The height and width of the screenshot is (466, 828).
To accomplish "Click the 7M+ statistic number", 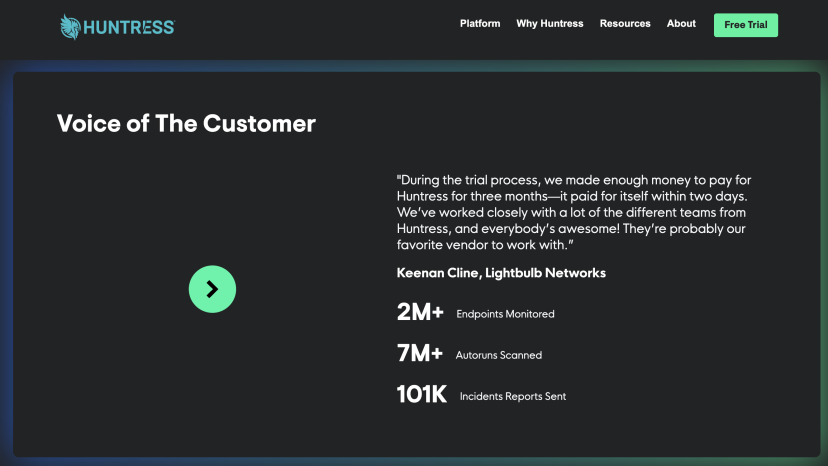I will click(x=420, y=353).
